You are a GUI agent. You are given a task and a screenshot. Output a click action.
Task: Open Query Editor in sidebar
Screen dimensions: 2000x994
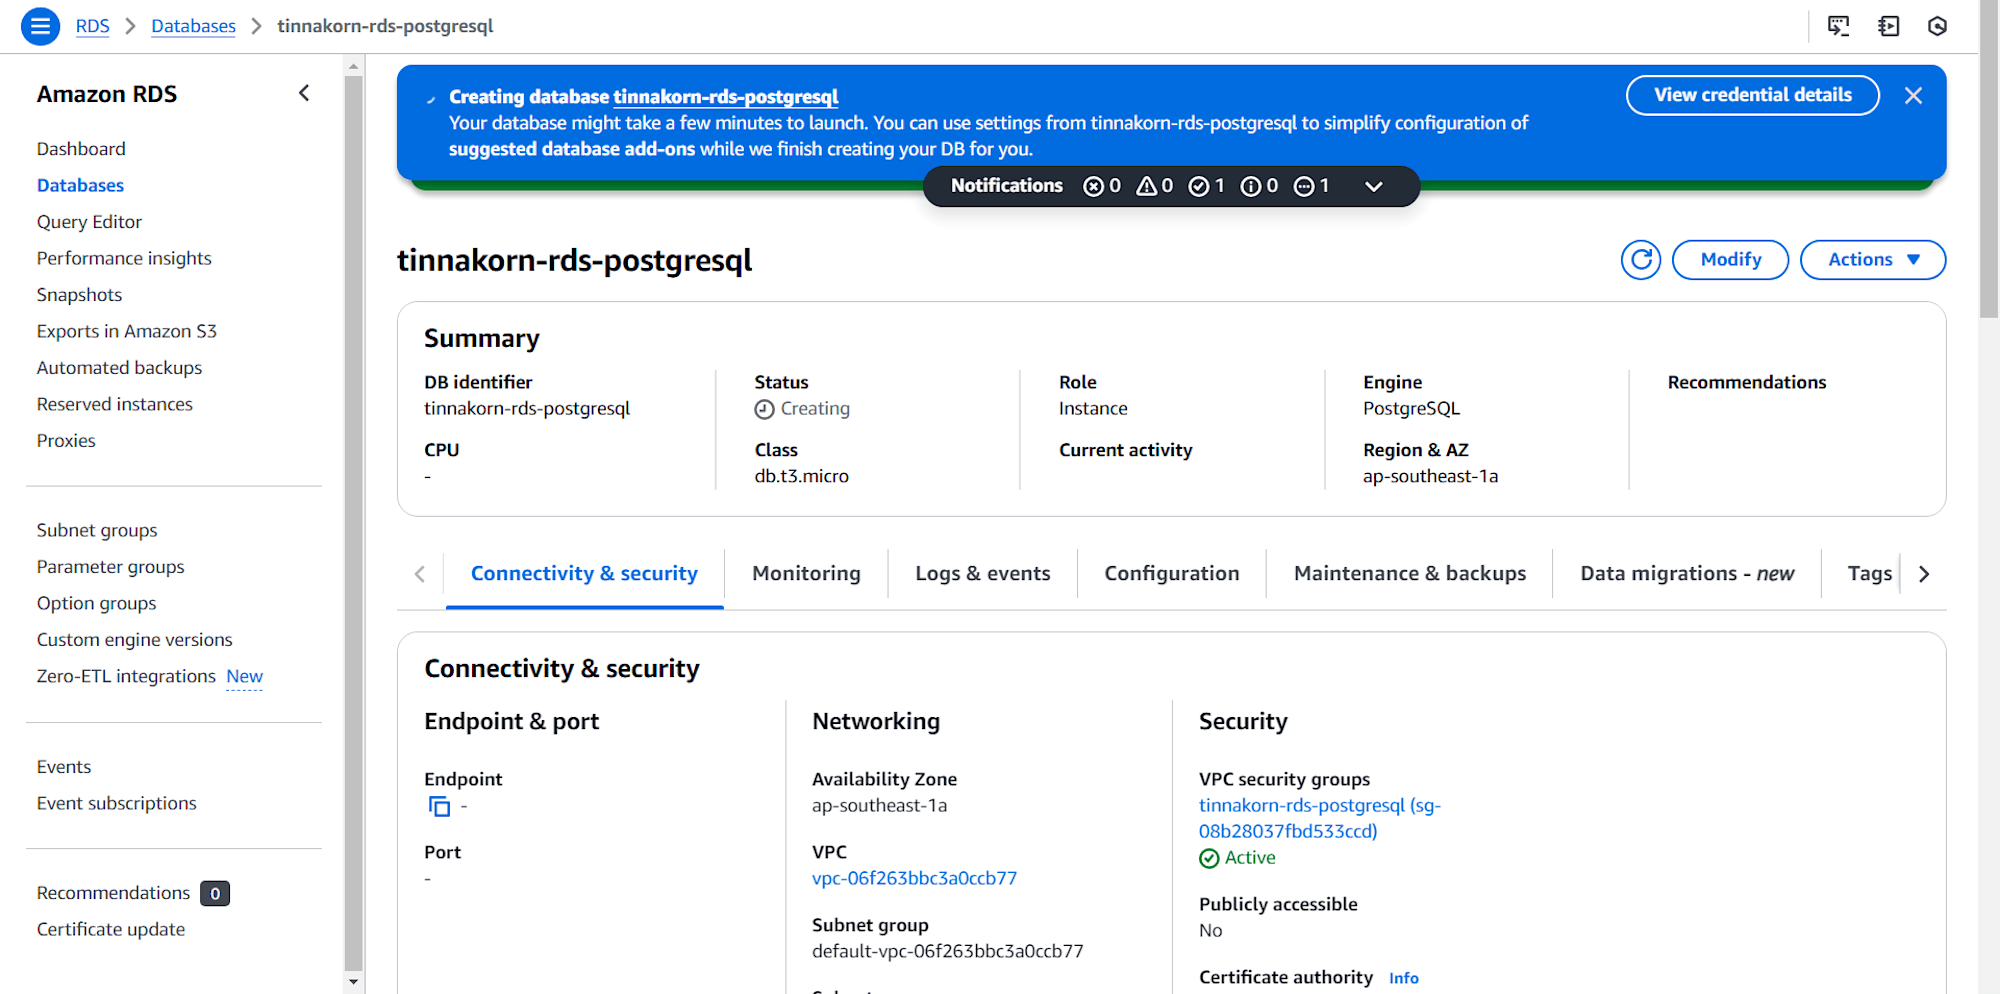(89, 222)
